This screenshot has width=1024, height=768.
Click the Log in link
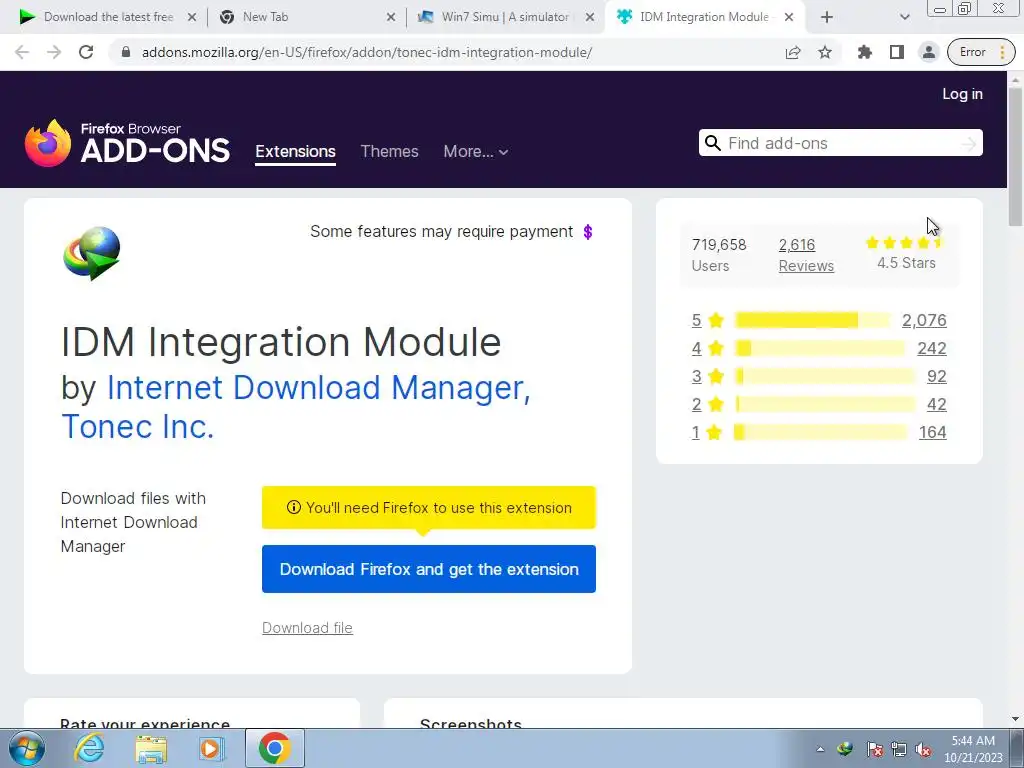(x=962, y=94)
